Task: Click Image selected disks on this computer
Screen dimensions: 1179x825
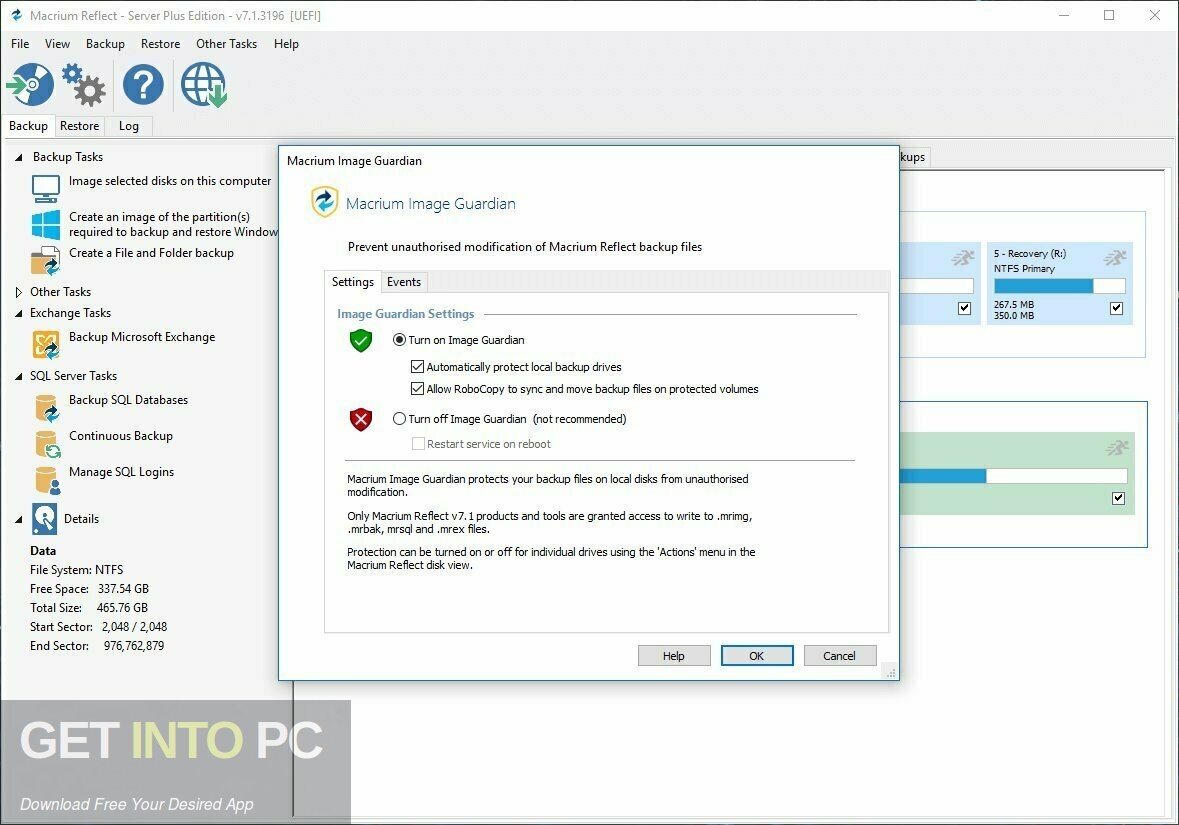Action: [x=170, y=181]
